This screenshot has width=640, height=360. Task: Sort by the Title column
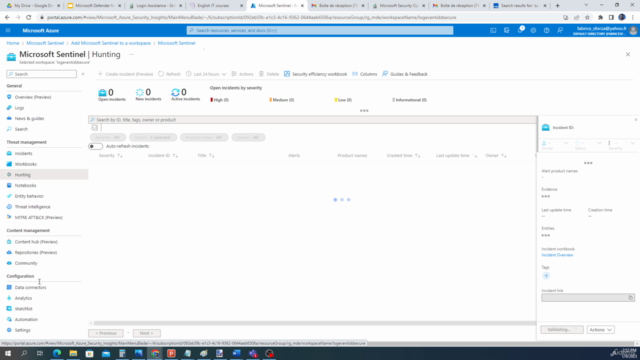206,156
